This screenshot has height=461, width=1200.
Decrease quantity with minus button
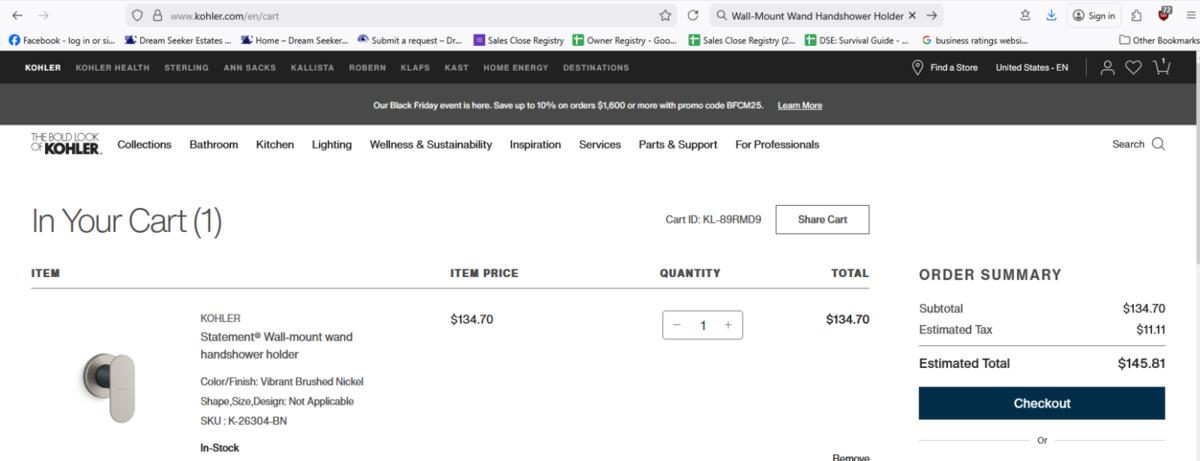coord(677,325)
